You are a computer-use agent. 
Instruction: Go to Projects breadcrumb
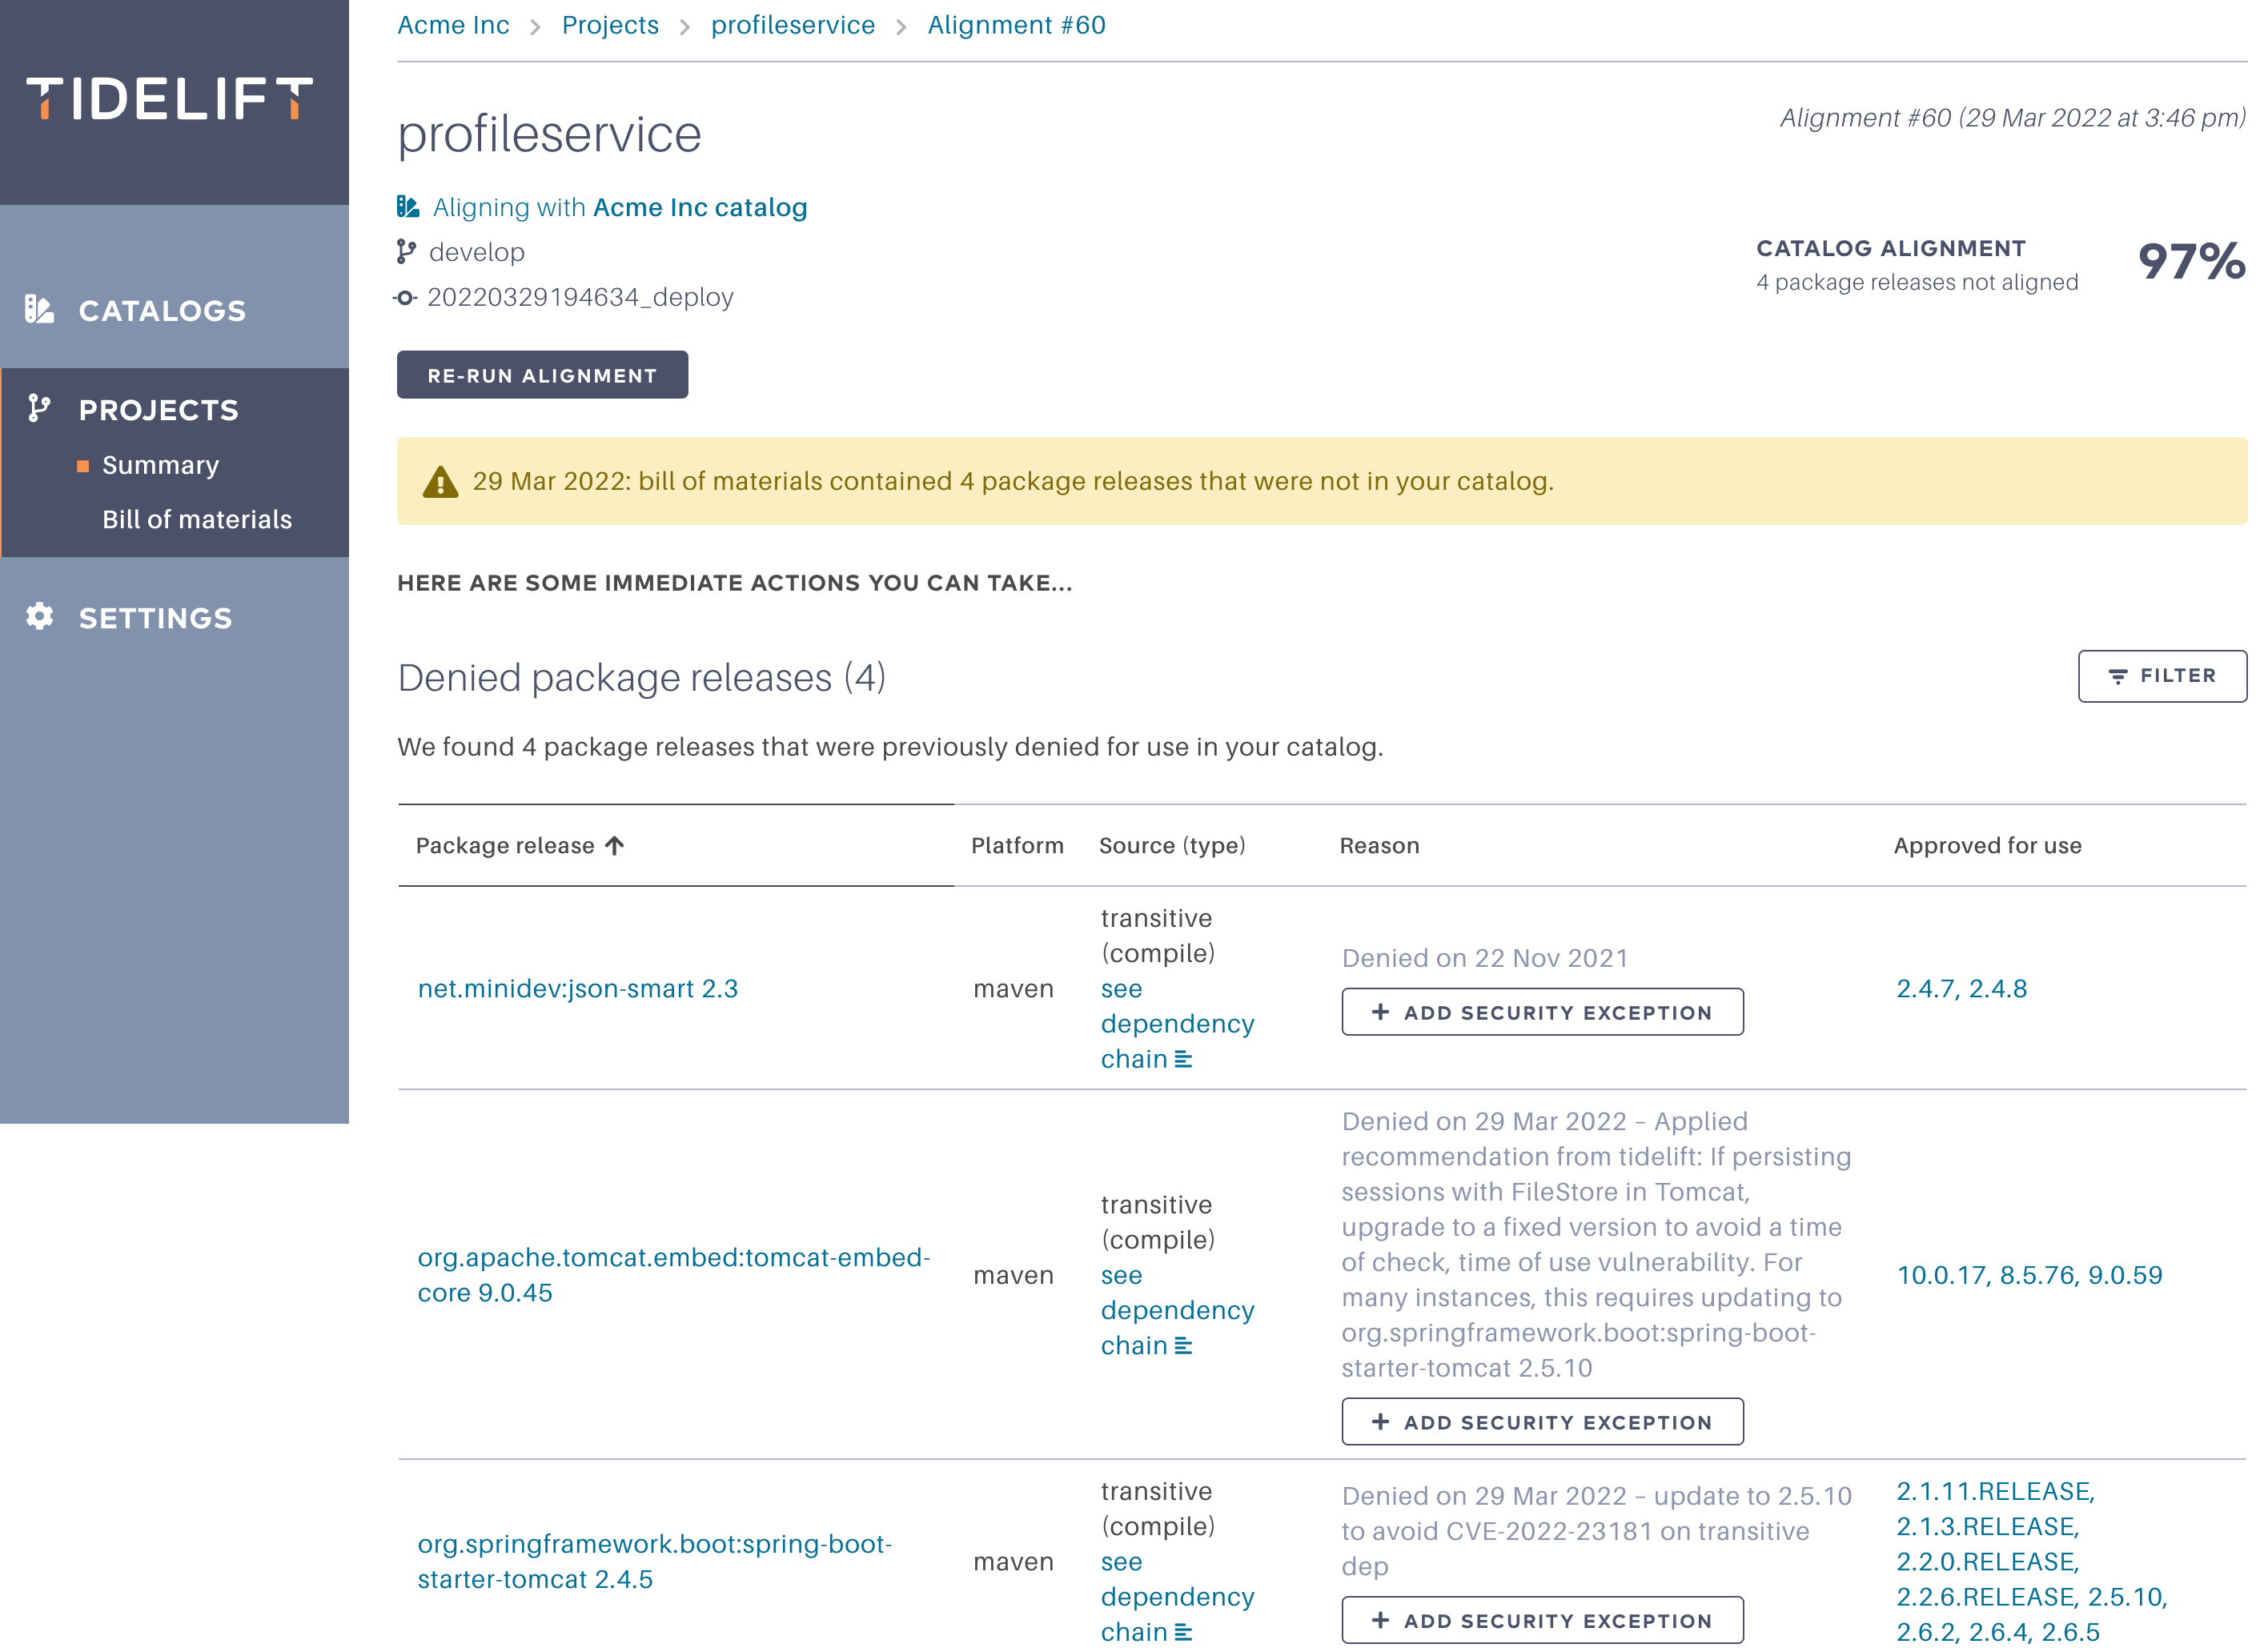click(610, 25)
